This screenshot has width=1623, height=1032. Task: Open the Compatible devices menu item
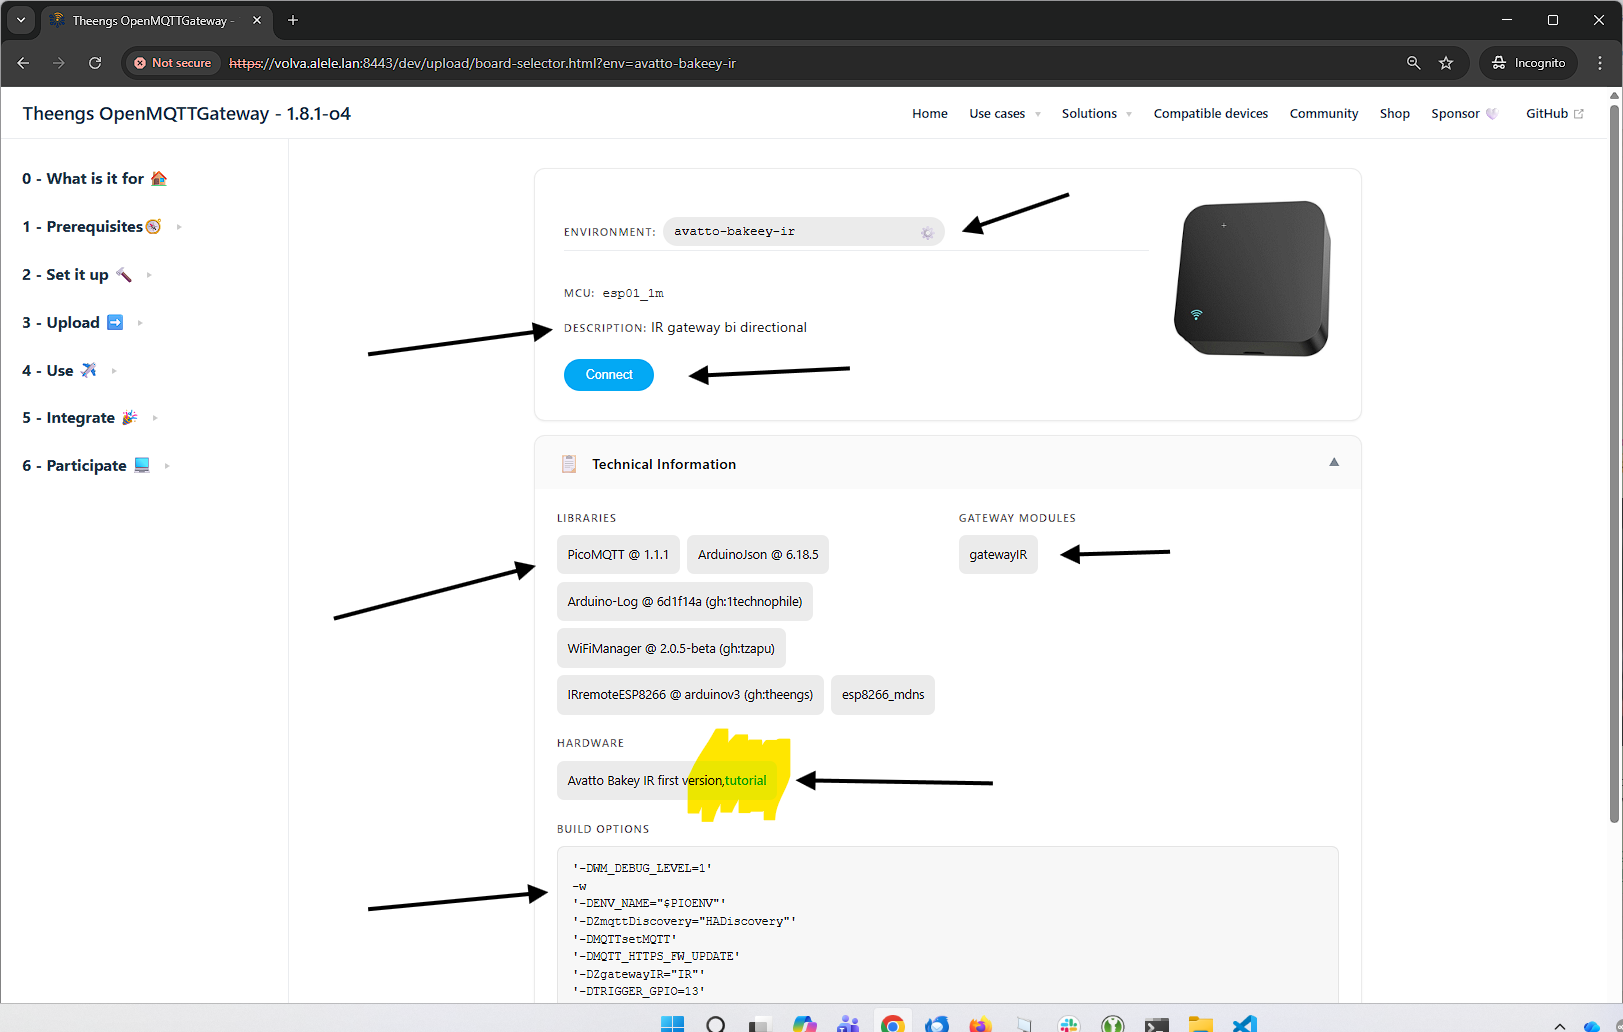[x=1210, y=114]
